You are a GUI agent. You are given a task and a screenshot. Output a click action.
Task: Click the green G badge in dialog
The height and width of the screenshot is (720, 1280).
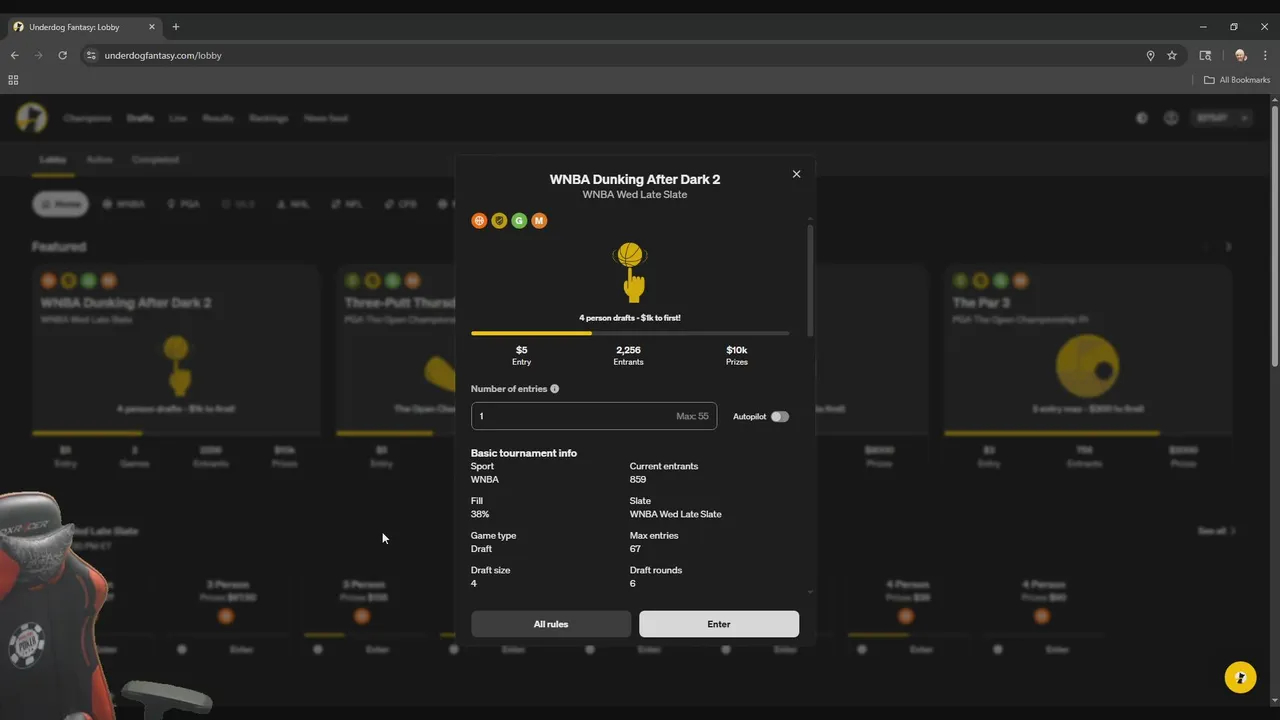519,221
